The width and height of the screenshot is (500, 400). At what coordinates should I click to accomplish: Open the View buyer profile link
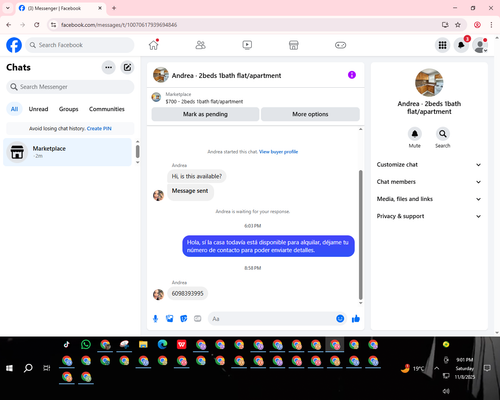278,152
